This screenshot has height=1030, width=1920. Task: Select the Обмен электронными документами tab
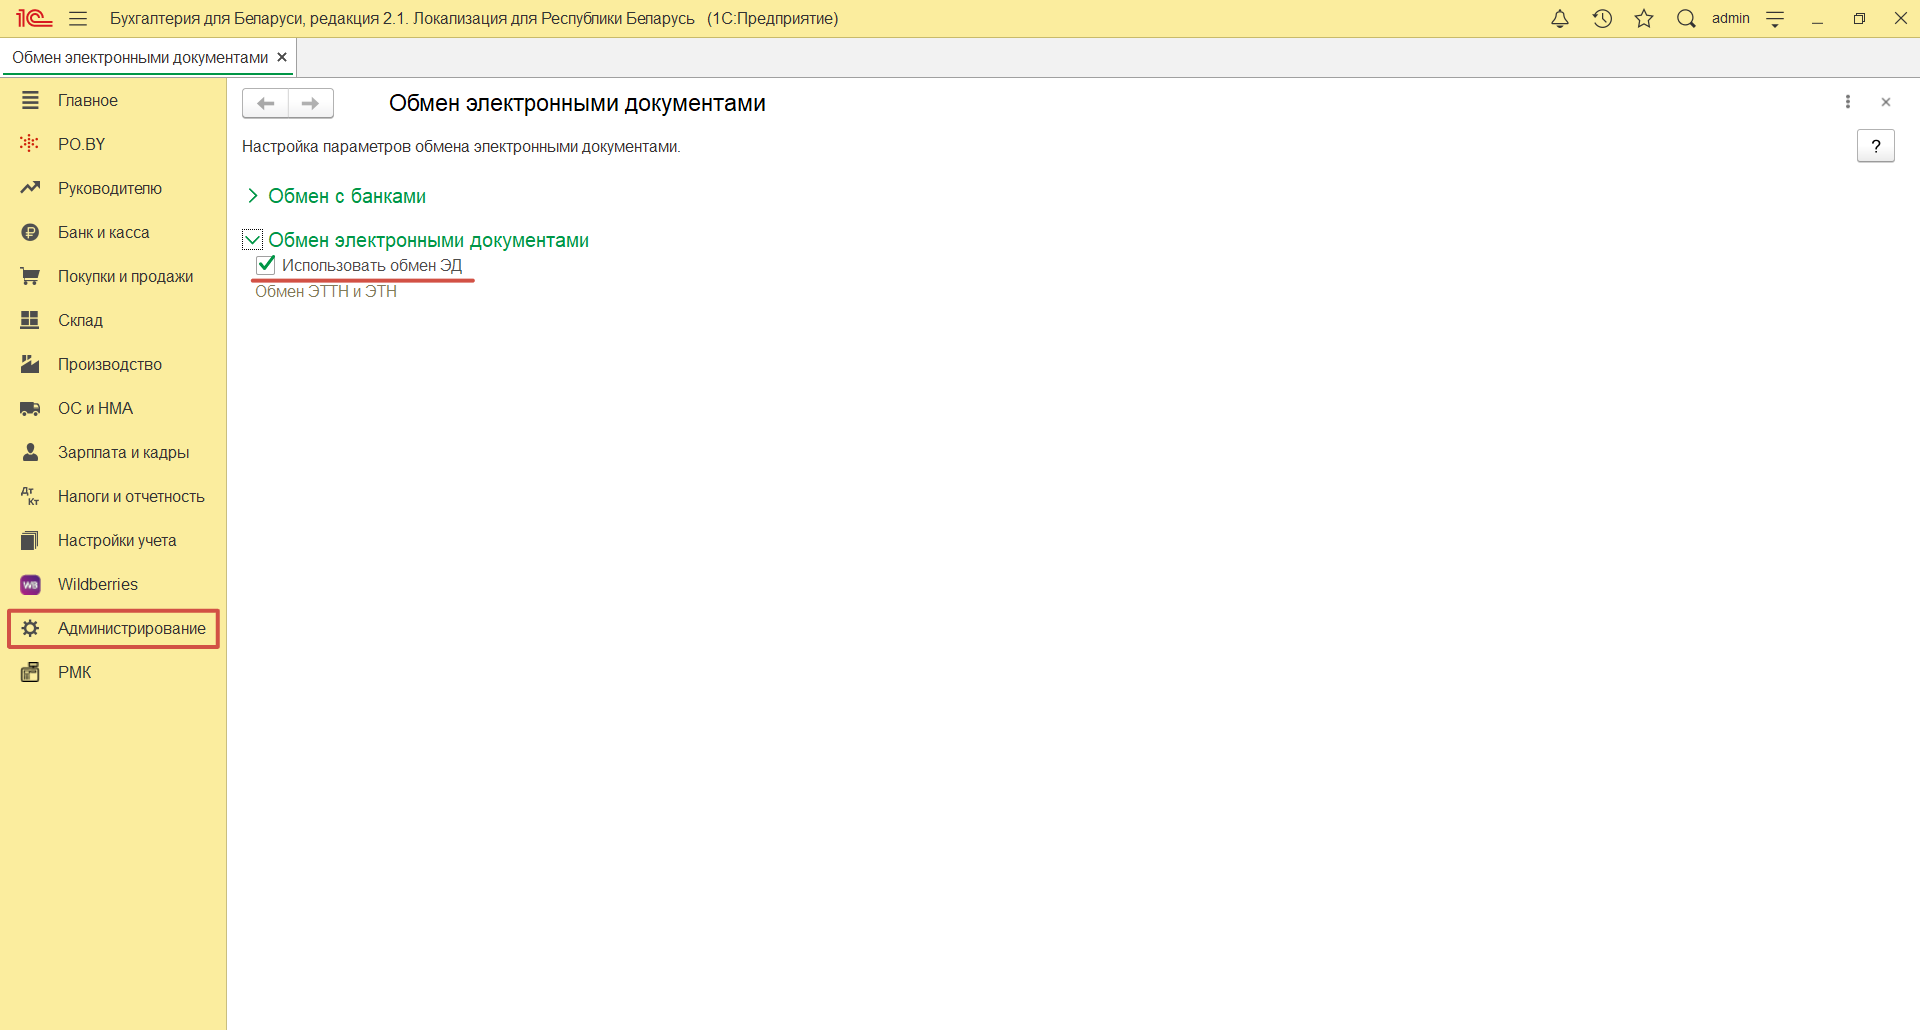tap(140, 58)
